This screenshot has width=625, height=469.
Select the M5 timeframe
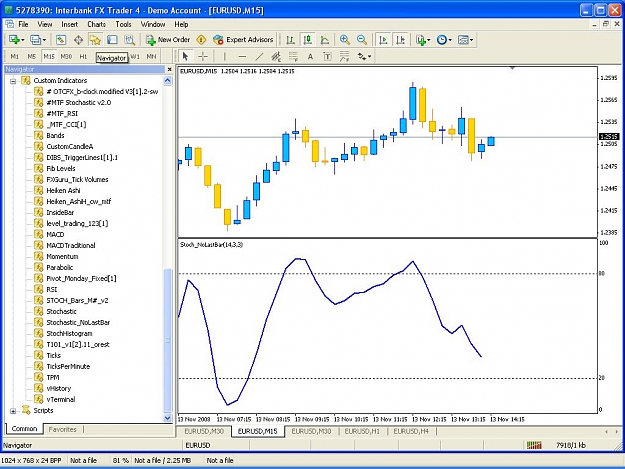click(32, 57)
